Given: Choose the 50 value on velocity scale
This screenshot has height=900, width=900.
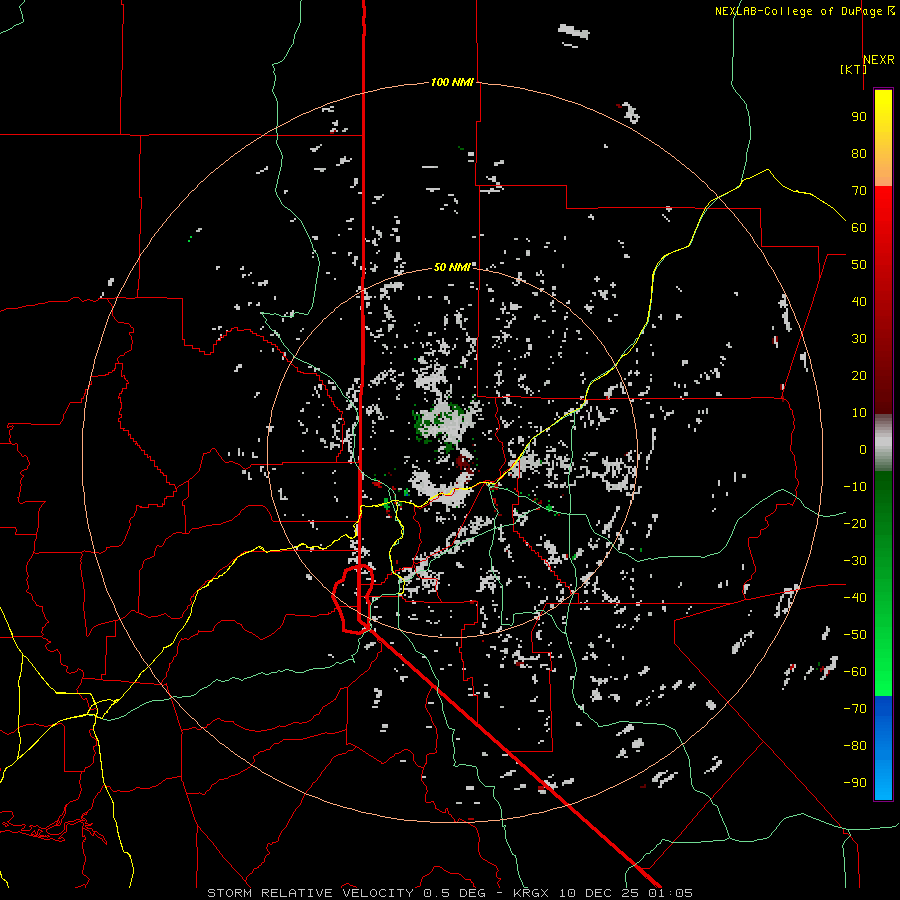Looking at the screenshot, I should pos(859,265).
